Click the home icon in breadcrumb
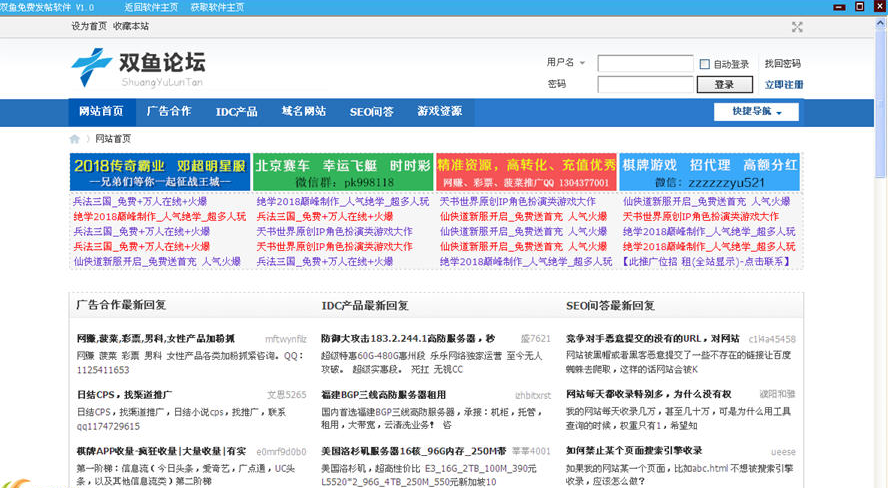This screenshot has width=888, height=488. [x=75, y=139]
